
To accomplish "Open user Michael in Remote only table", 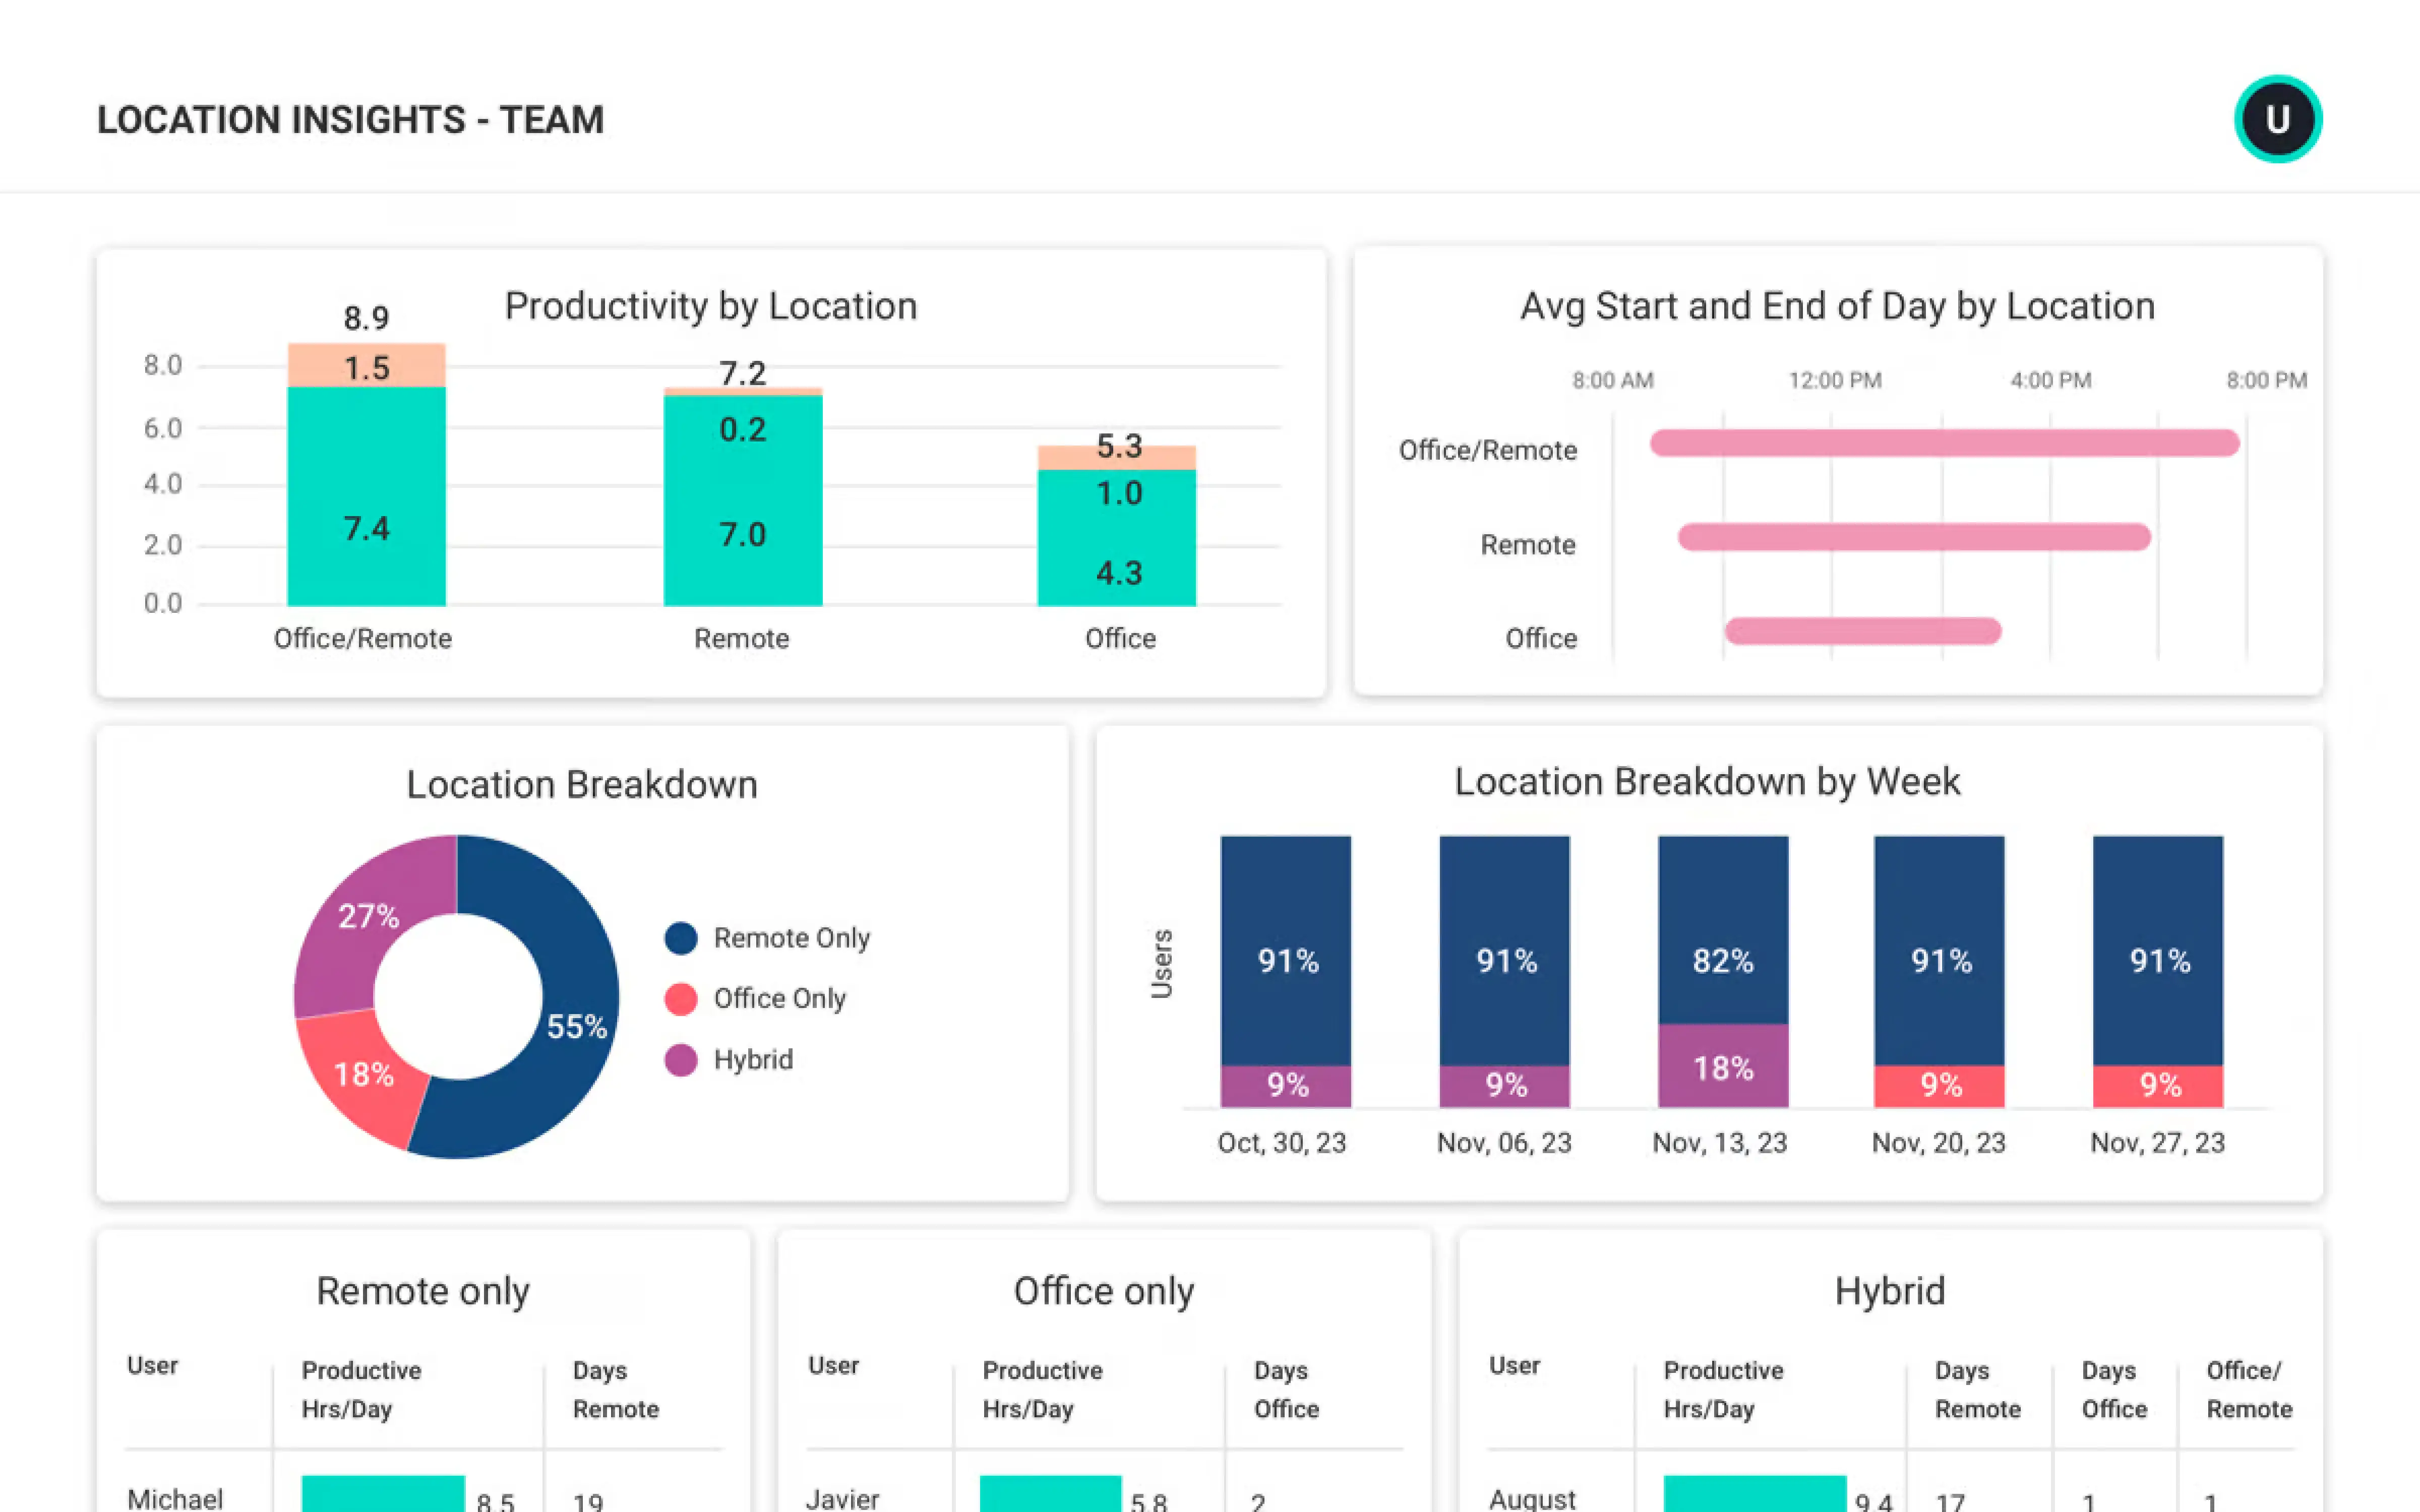I will [x=175, y=1498].
